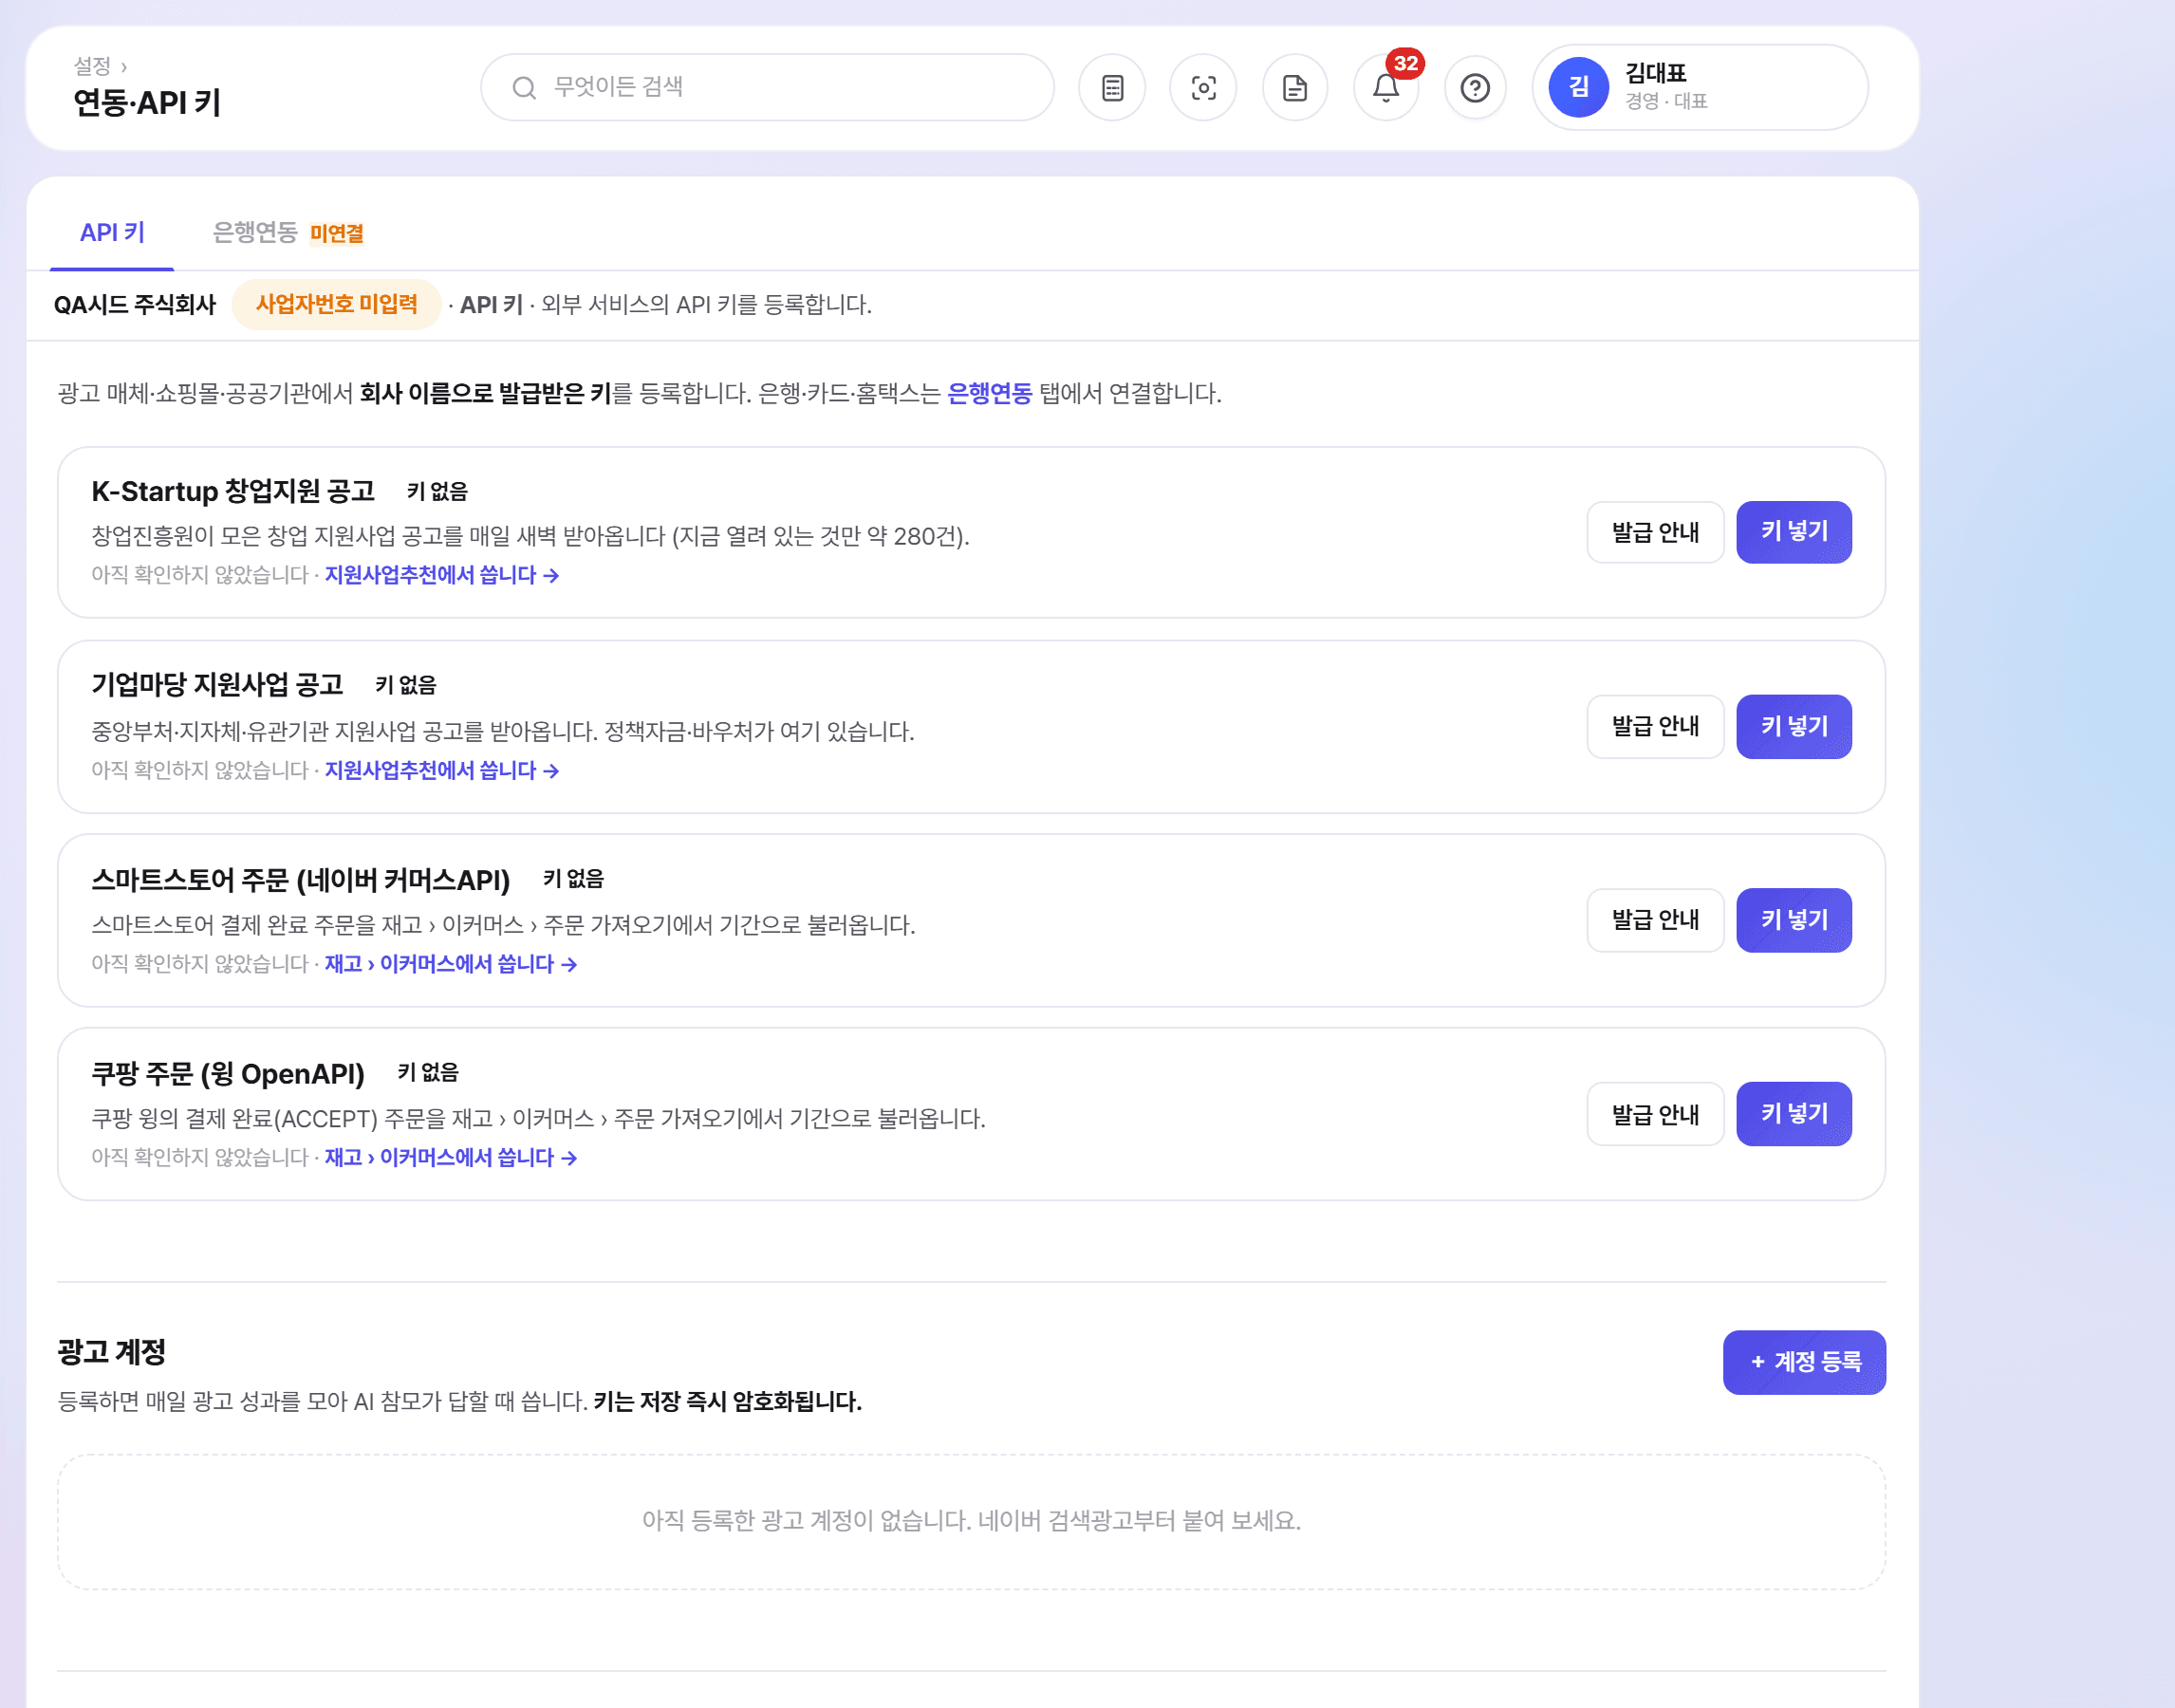This screenshot has height=1708, width=2175.
Task: Click 발급 안내 for 기업마당 지원사업 공고
Action: coord(1655,726)
